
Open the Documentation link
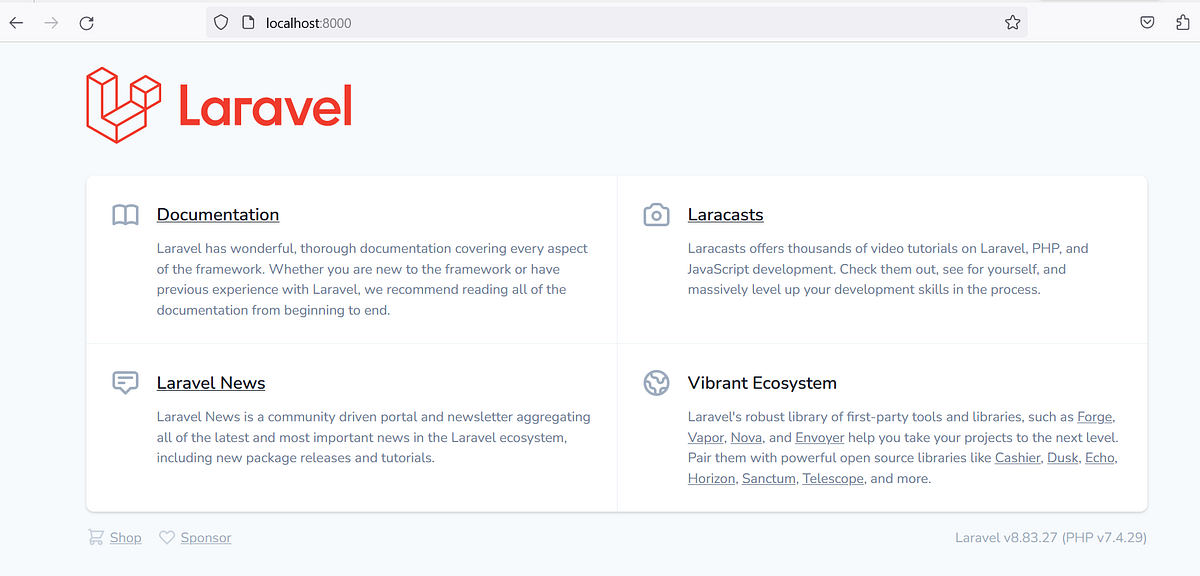[218, 214]
